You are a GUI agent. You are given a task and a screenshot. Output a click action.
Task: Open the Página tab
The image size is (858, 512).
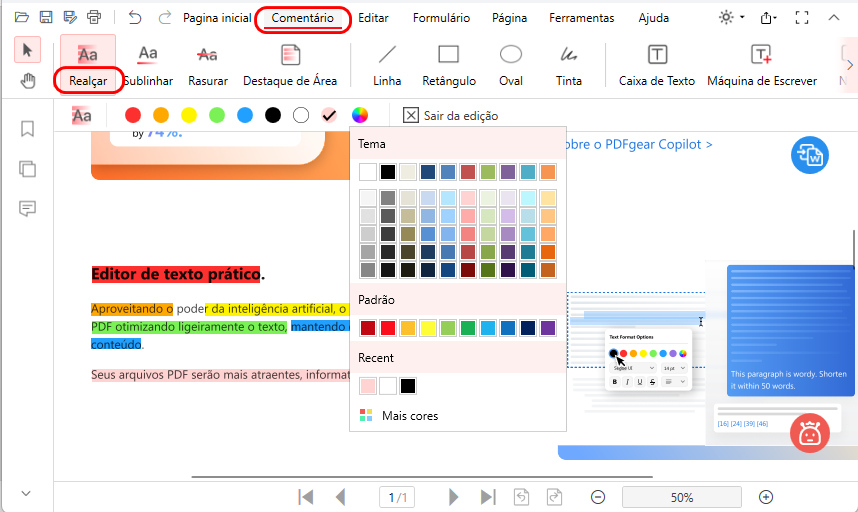(x=509, y=18)
